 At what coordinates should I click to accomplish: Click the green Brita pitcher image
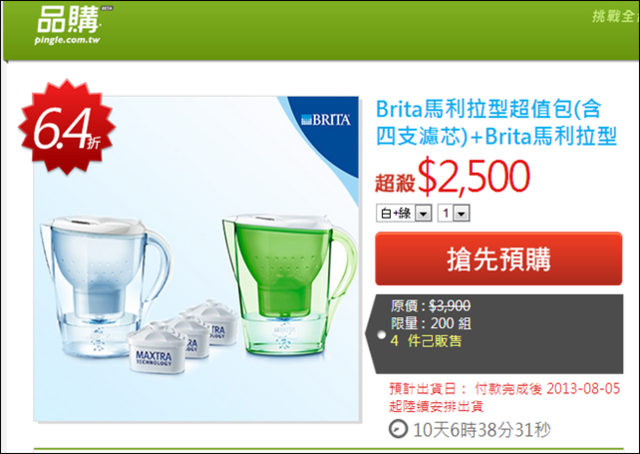(x=289, y=284)
